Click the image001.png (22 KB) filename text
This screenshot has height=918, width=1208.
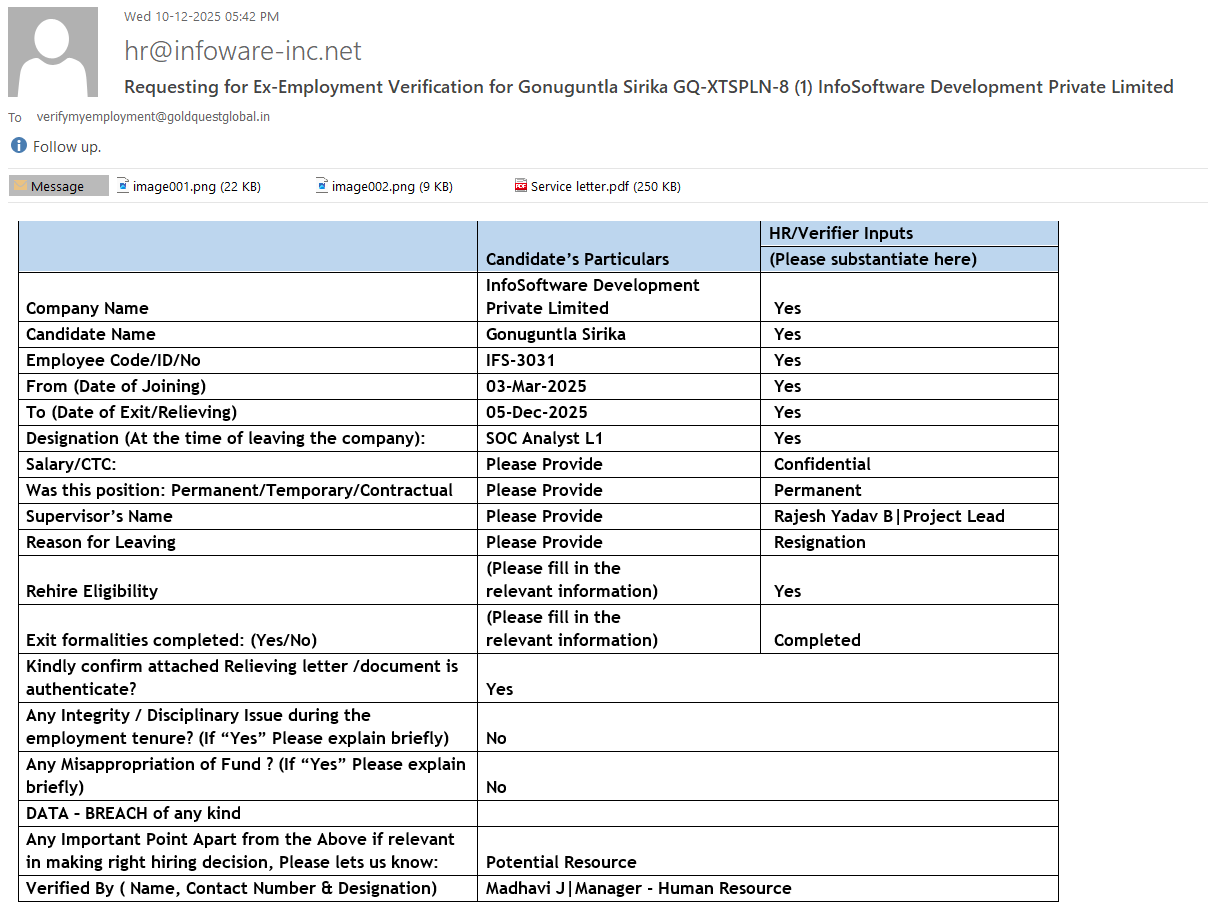tap(197, 186)
